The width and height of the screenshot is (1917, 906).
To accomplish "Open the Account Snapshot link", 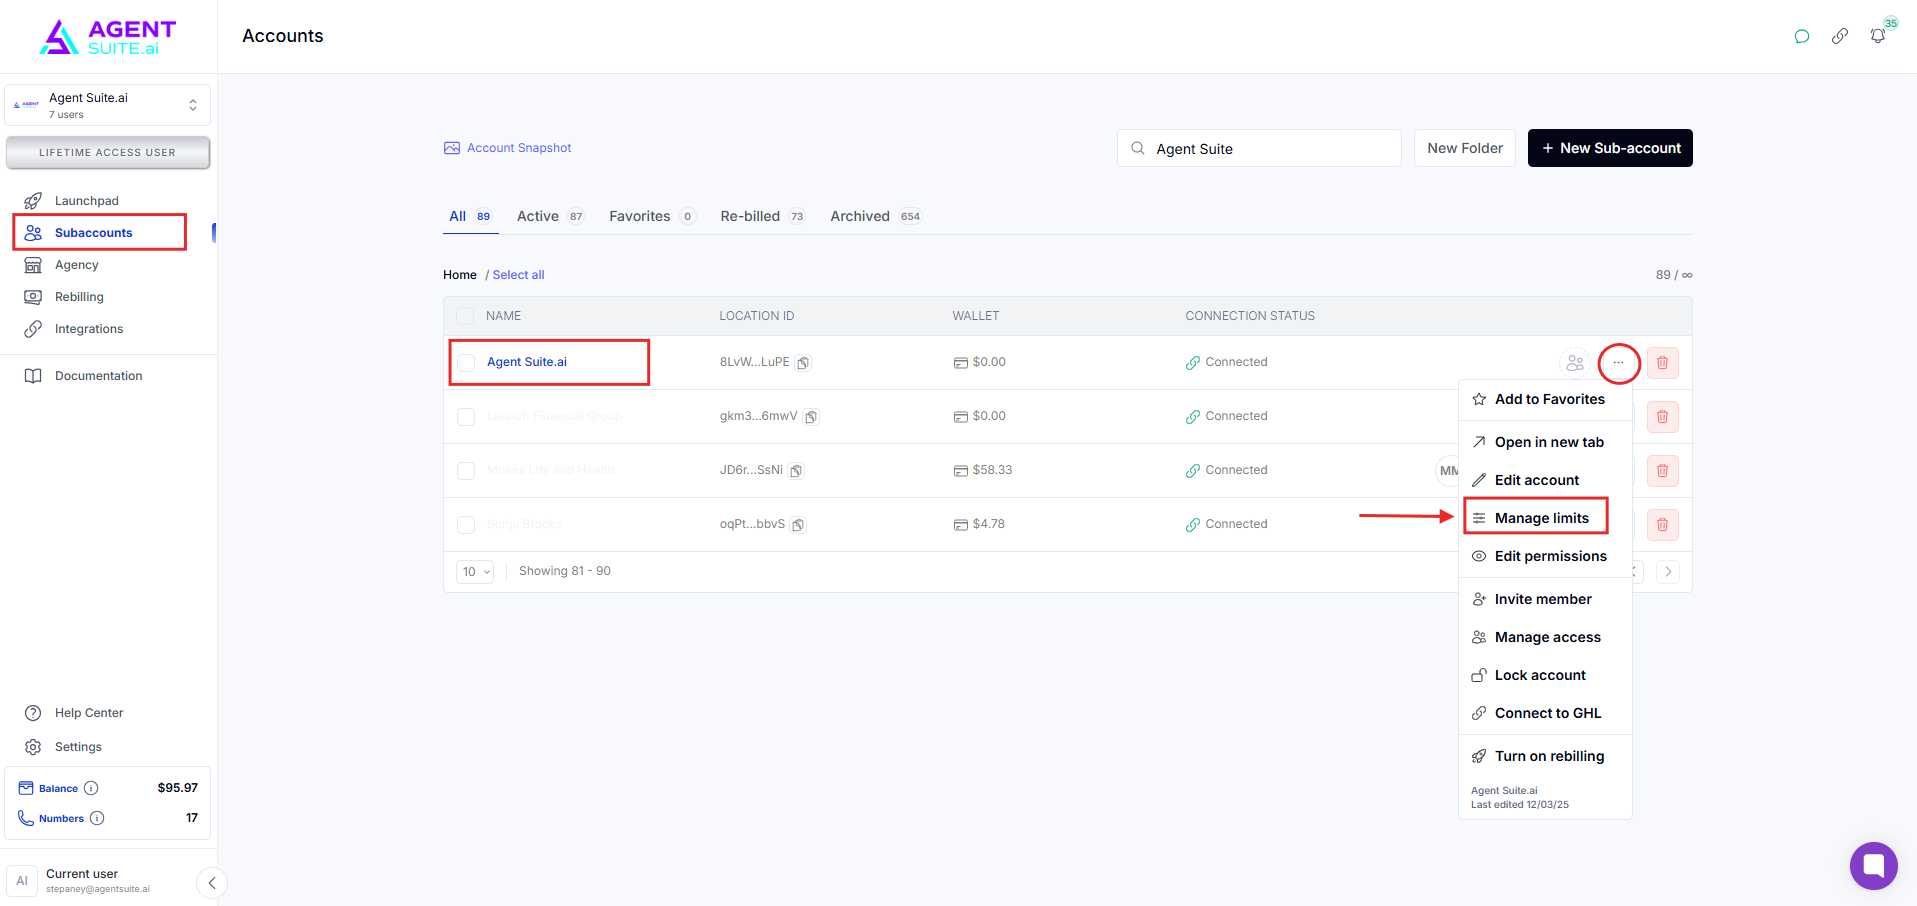I will 508,148.
